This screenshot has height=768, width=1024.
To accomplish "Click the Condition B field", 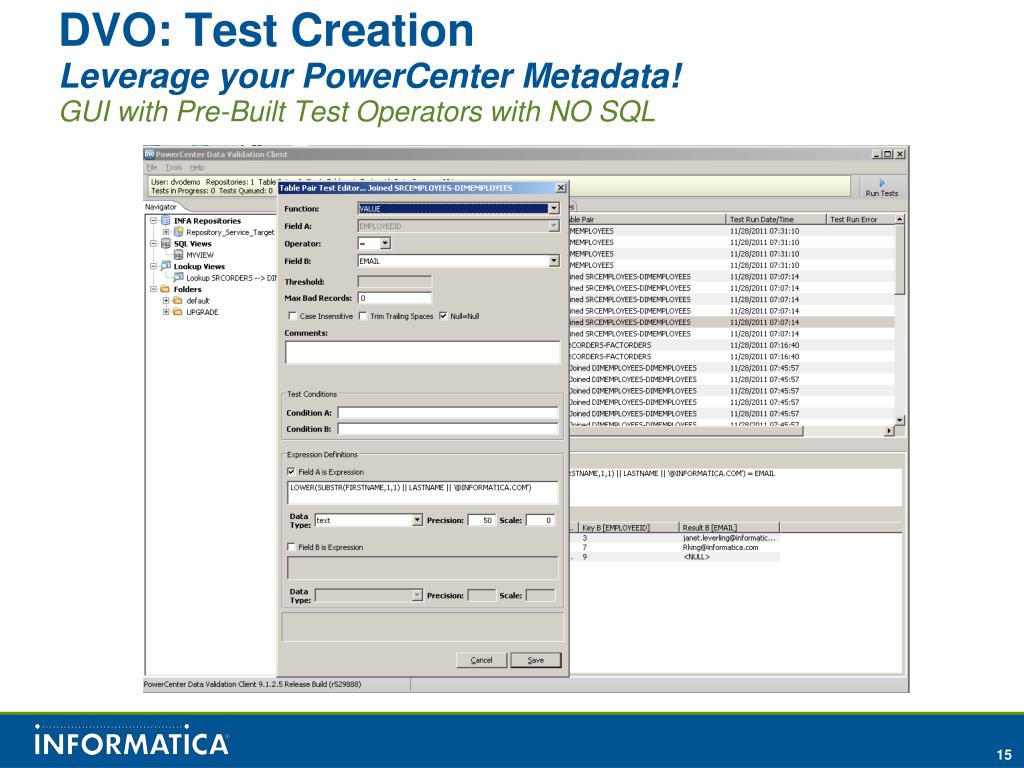I will pyautogui.click(x=448, y=429).
